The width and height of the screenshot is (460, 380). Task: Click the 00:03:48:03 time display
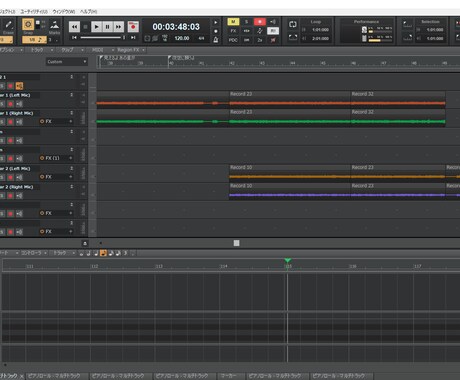click(x=176, y=27)
